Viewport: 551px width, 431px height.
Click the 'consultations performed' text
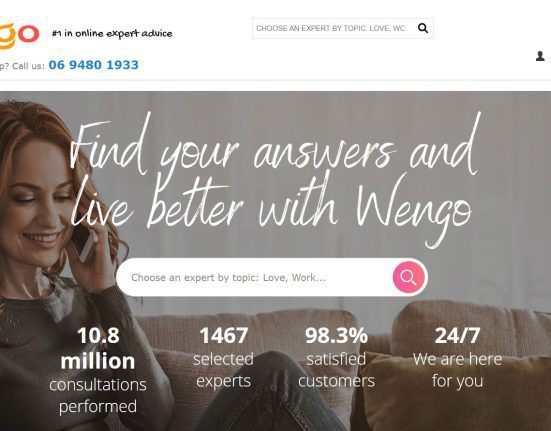(98, 396)
